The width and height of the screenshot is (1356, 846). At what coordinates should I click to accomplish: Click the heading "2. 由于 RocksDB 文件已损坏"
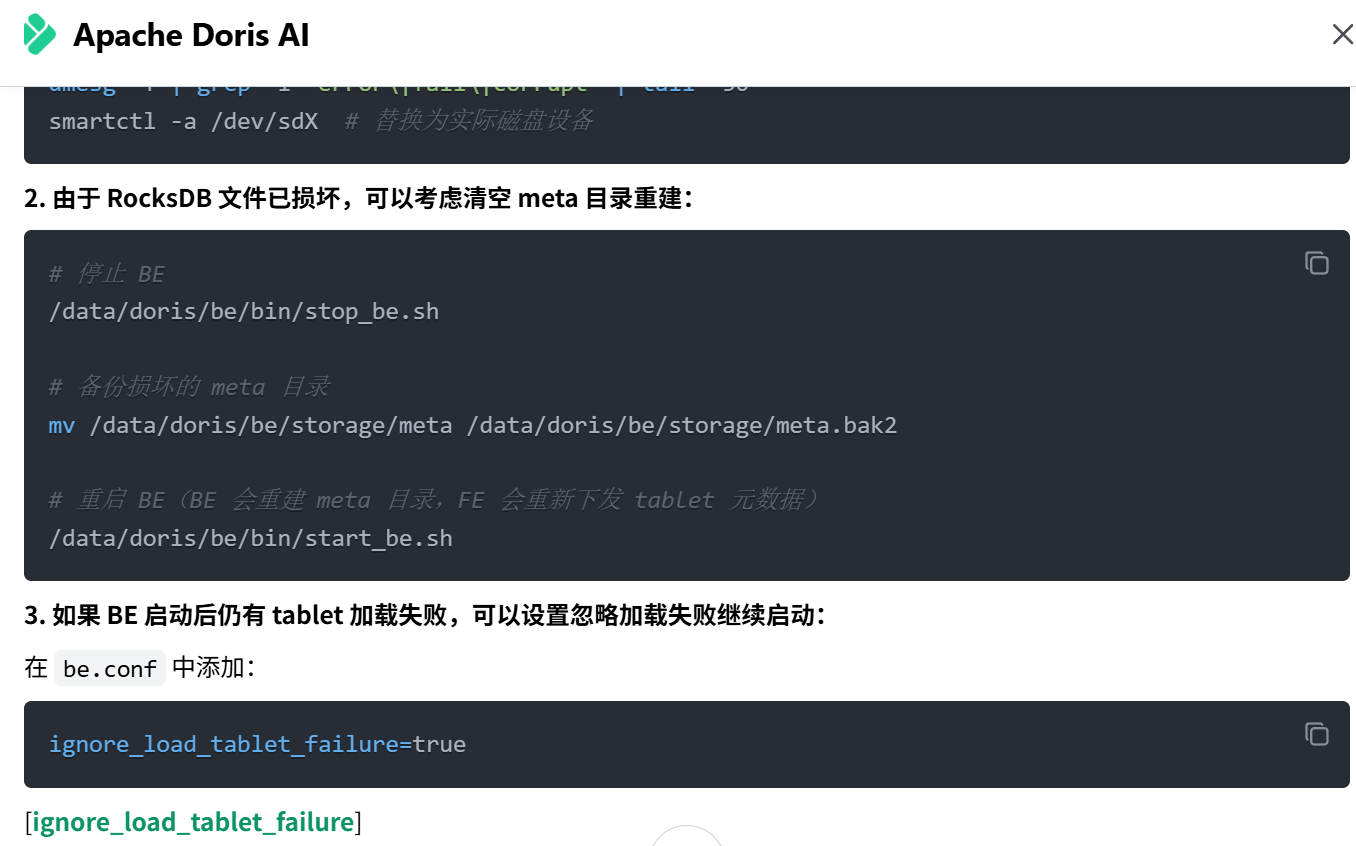tap(358, 198)
